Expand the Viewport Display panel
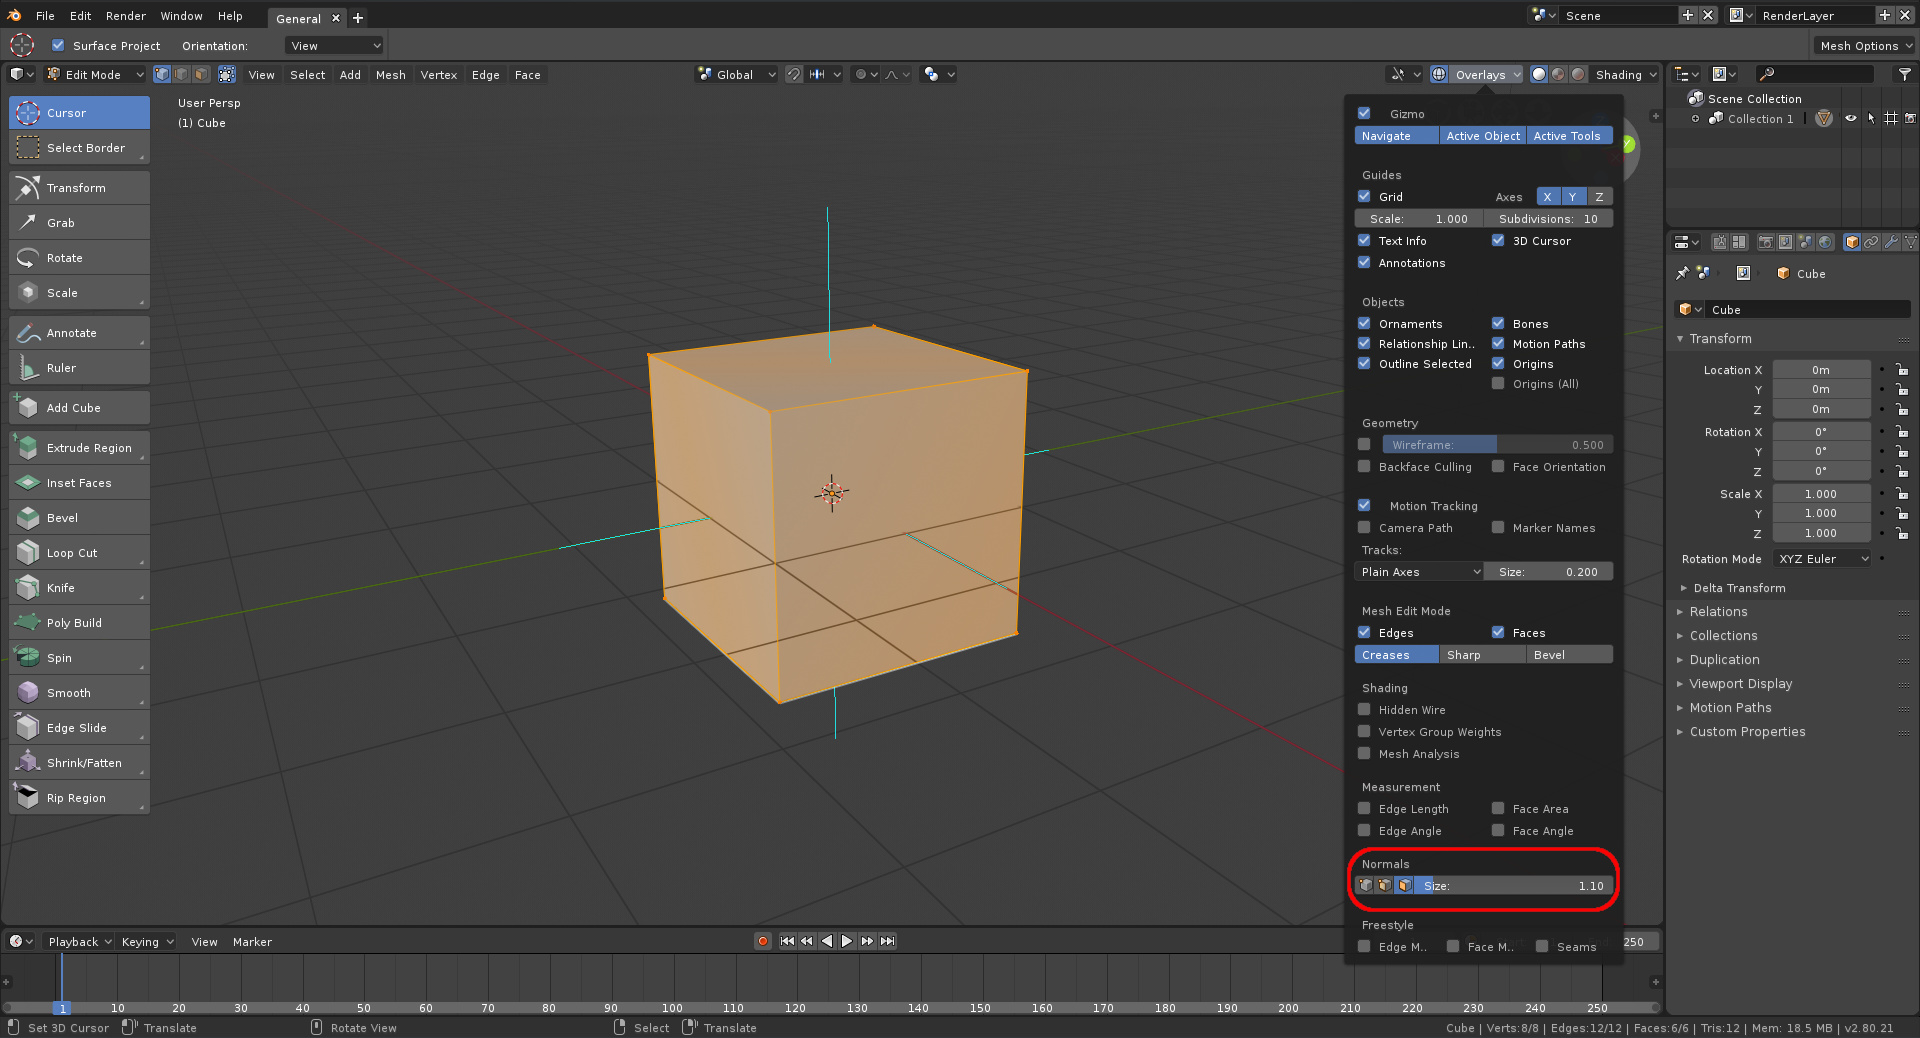1920x1038 pixels. pyautogui.click(x=1740, y=684)
